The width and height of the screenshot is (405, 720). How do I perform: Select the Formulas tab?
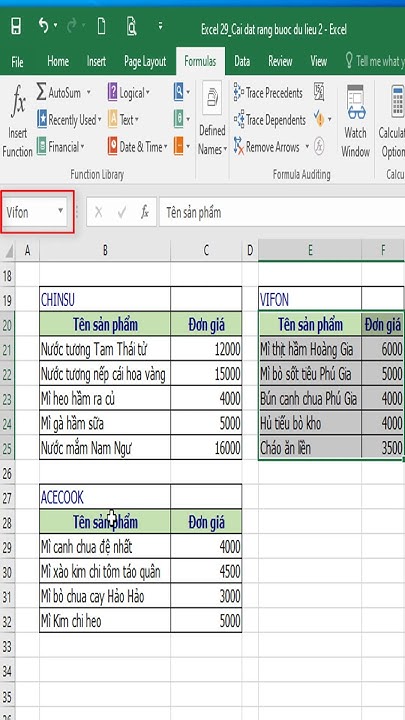pos(200,62)
